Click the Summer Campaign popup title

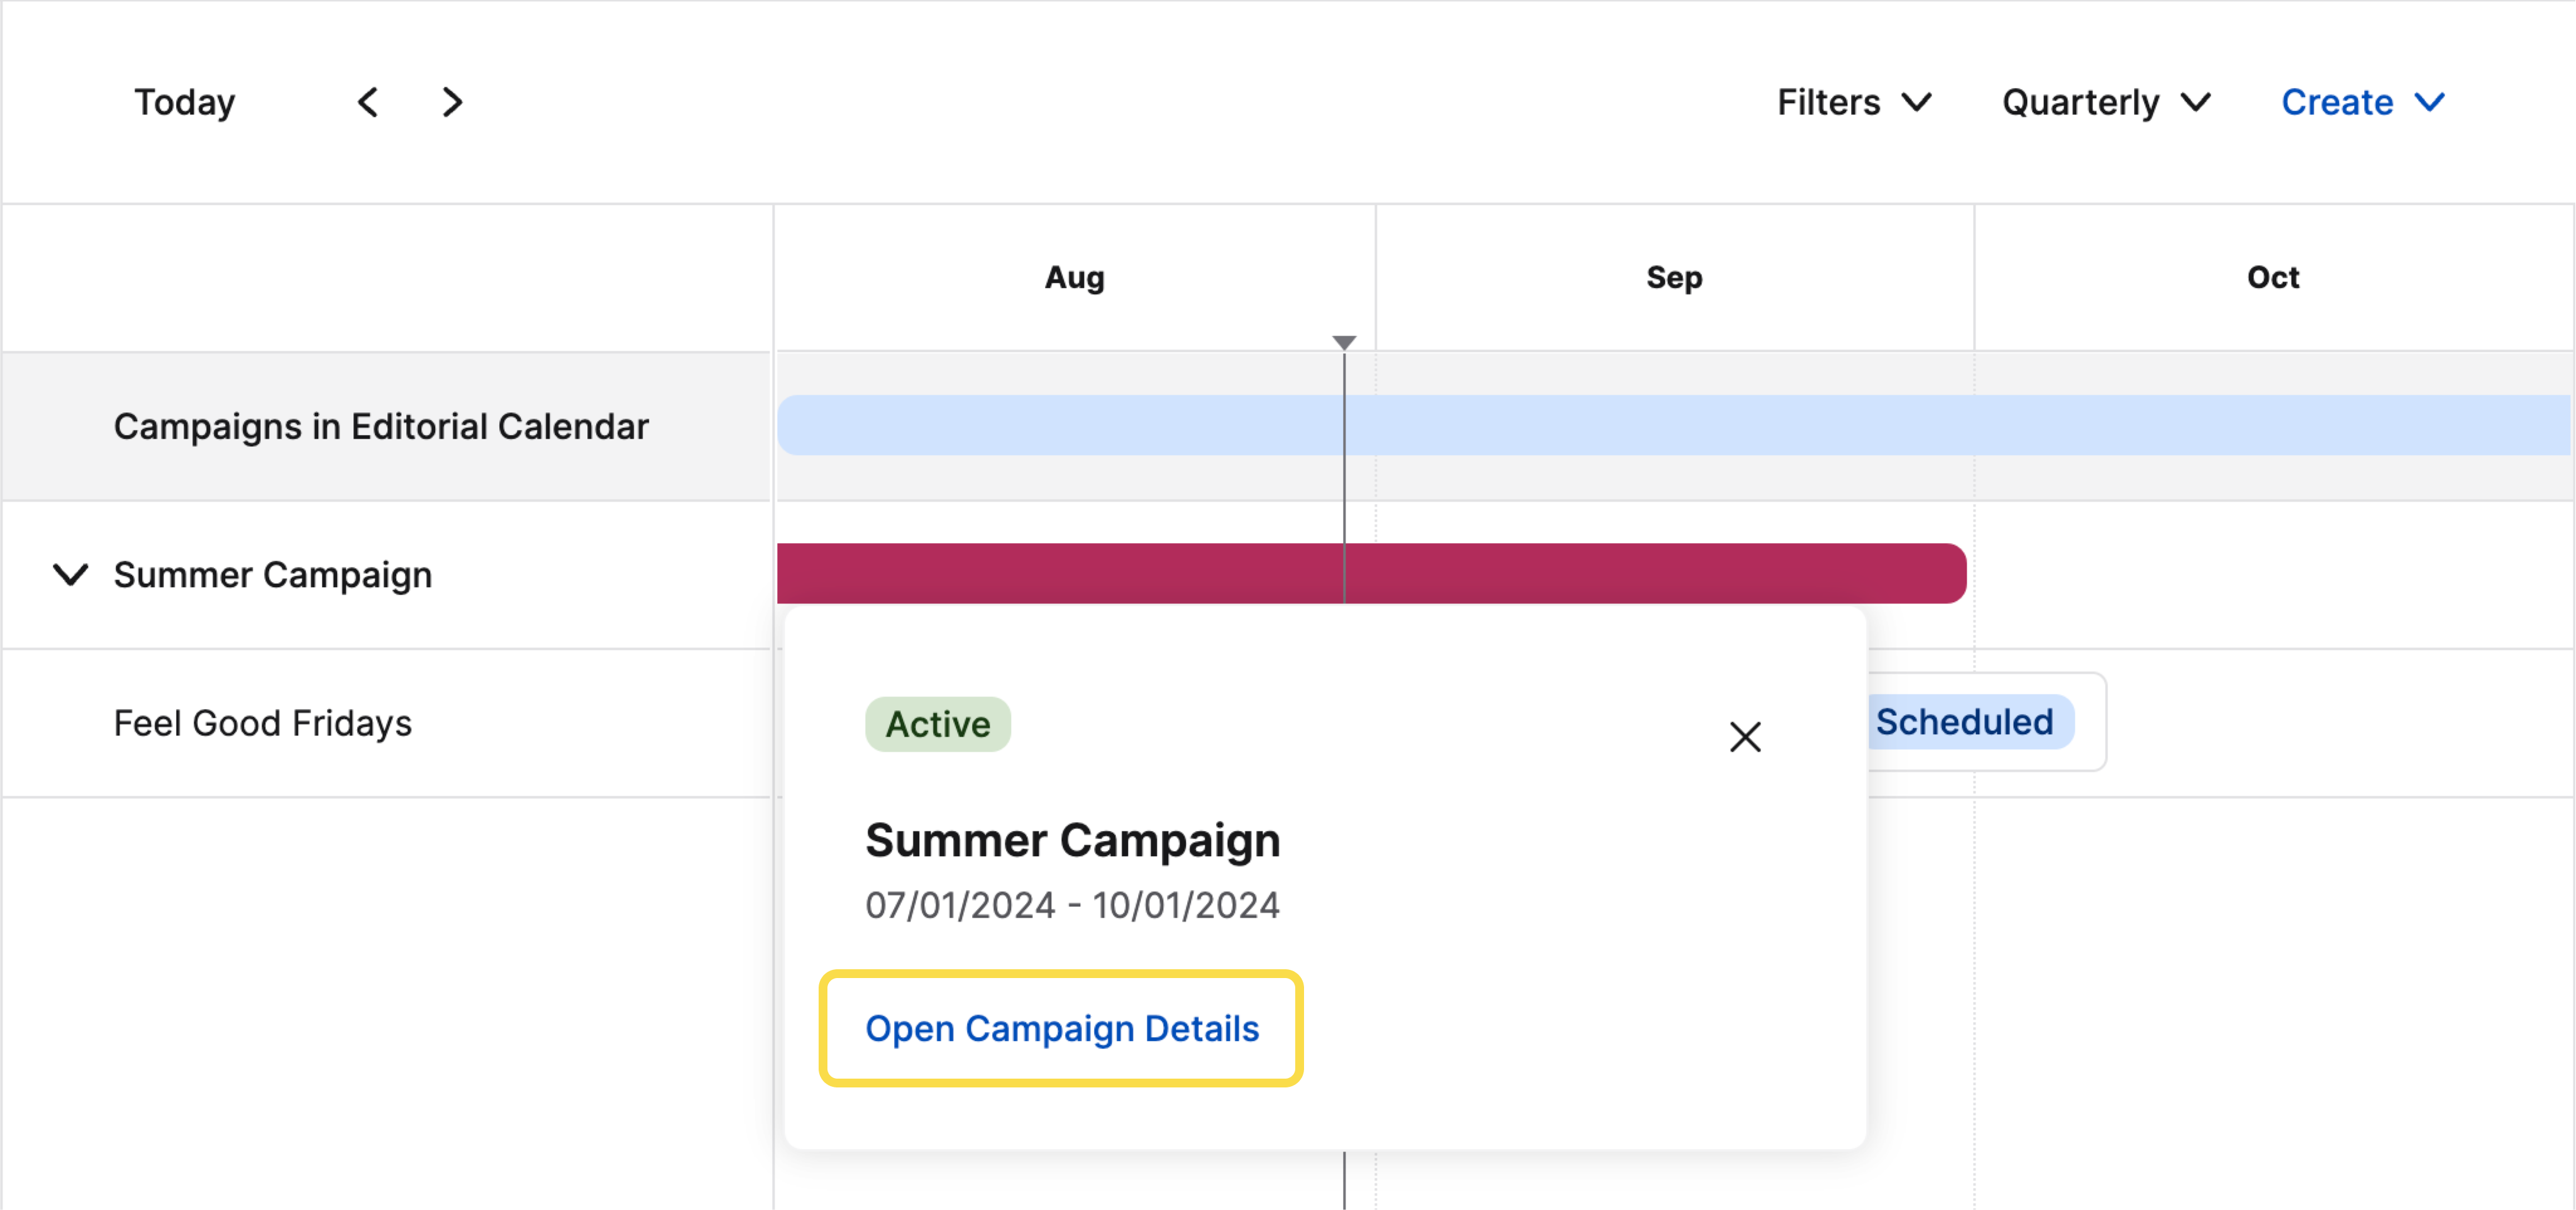point(1072,840)
